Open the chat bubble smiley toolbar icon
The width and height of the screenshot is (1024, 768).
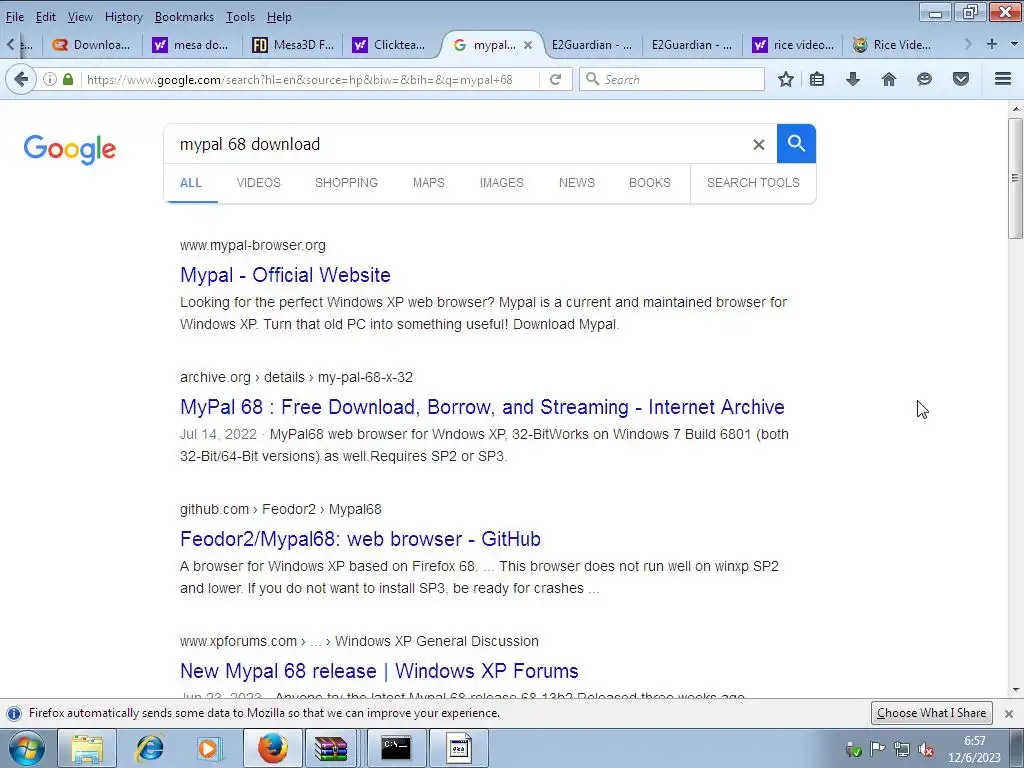[924, 80]
